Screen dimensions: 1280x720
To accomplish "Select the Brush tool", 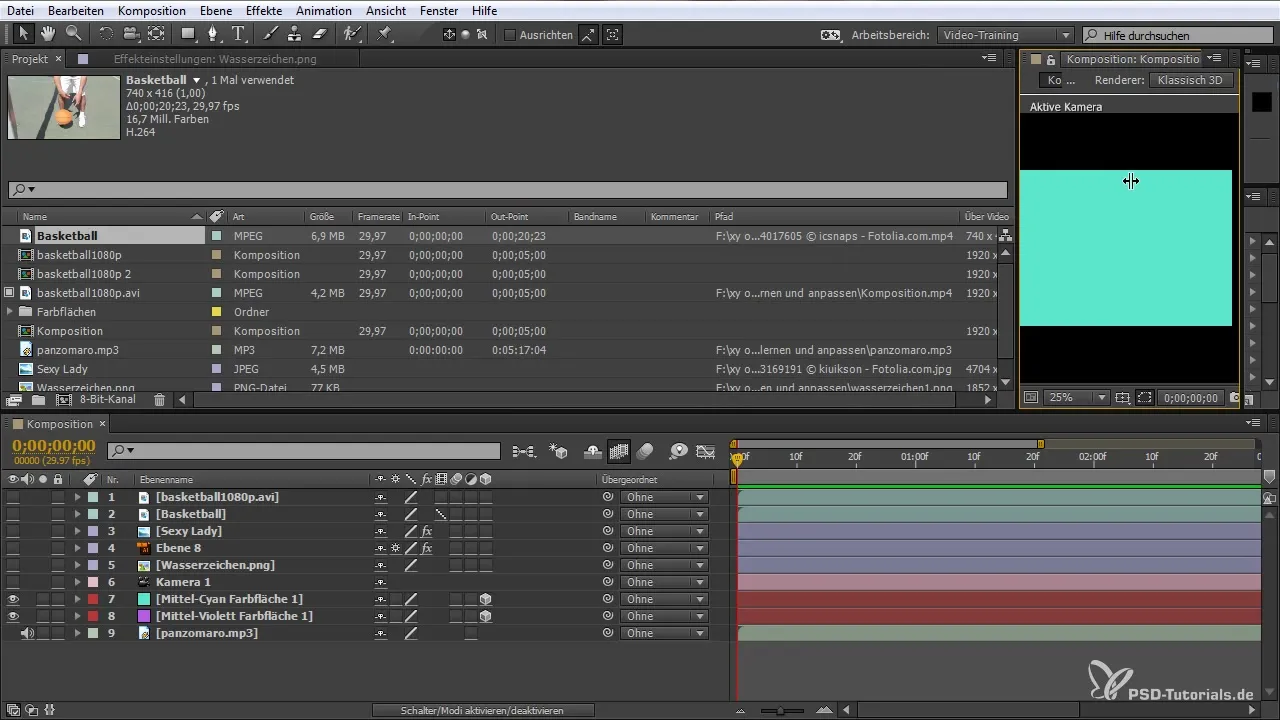I will click(271, 34).
